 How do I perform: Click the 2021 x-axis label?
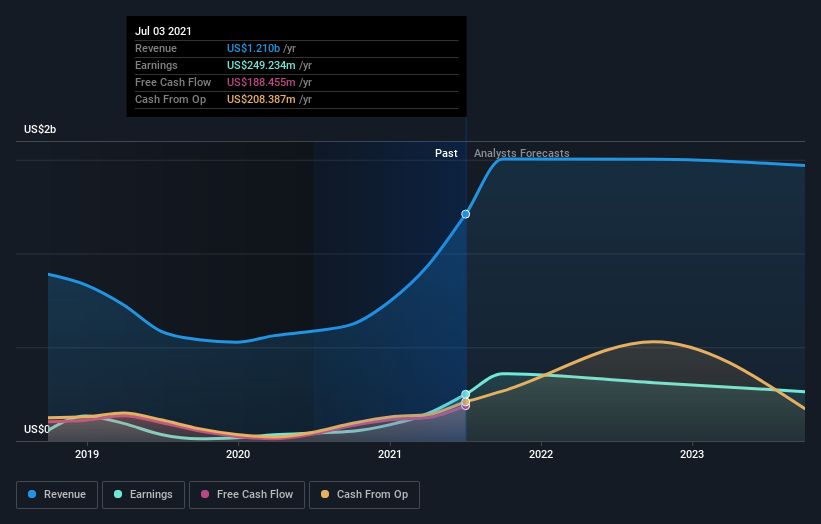pos(390,454)
